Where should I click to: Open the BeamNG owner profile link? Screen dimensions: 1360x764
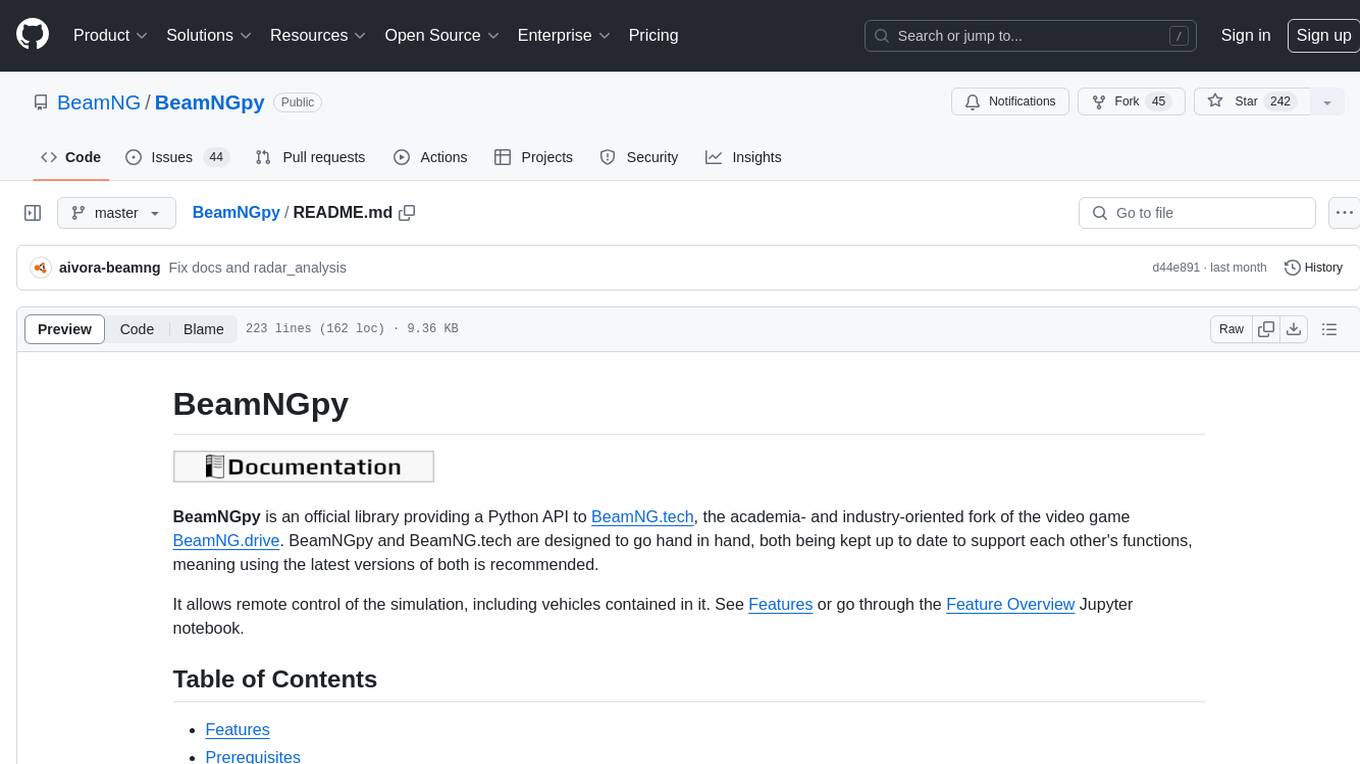tap(99, 102)
